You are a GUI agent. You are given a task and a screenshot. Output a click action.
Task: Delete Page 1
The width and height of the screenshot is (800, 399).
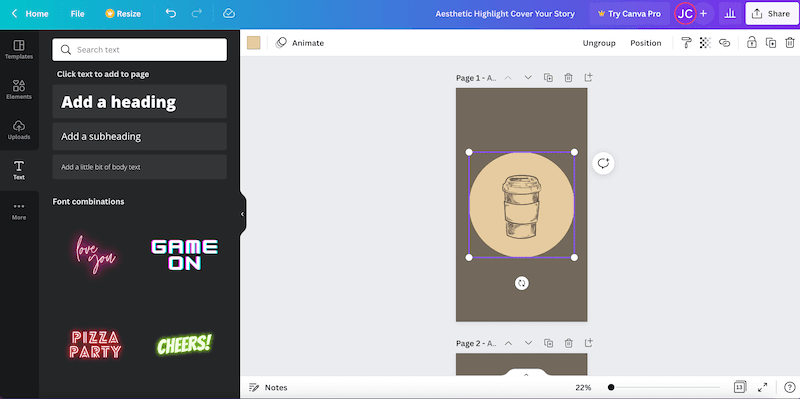(568, 78)
